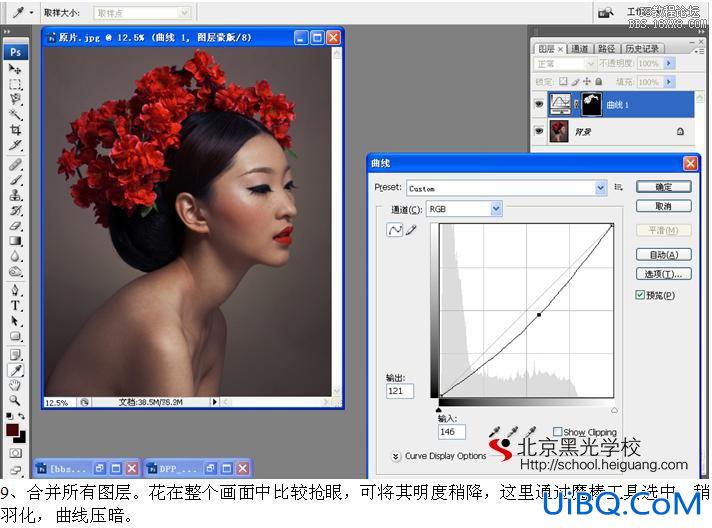Toggle Quick Mask mode
This screenshot has width=712, height=528.
pos(15,453)
